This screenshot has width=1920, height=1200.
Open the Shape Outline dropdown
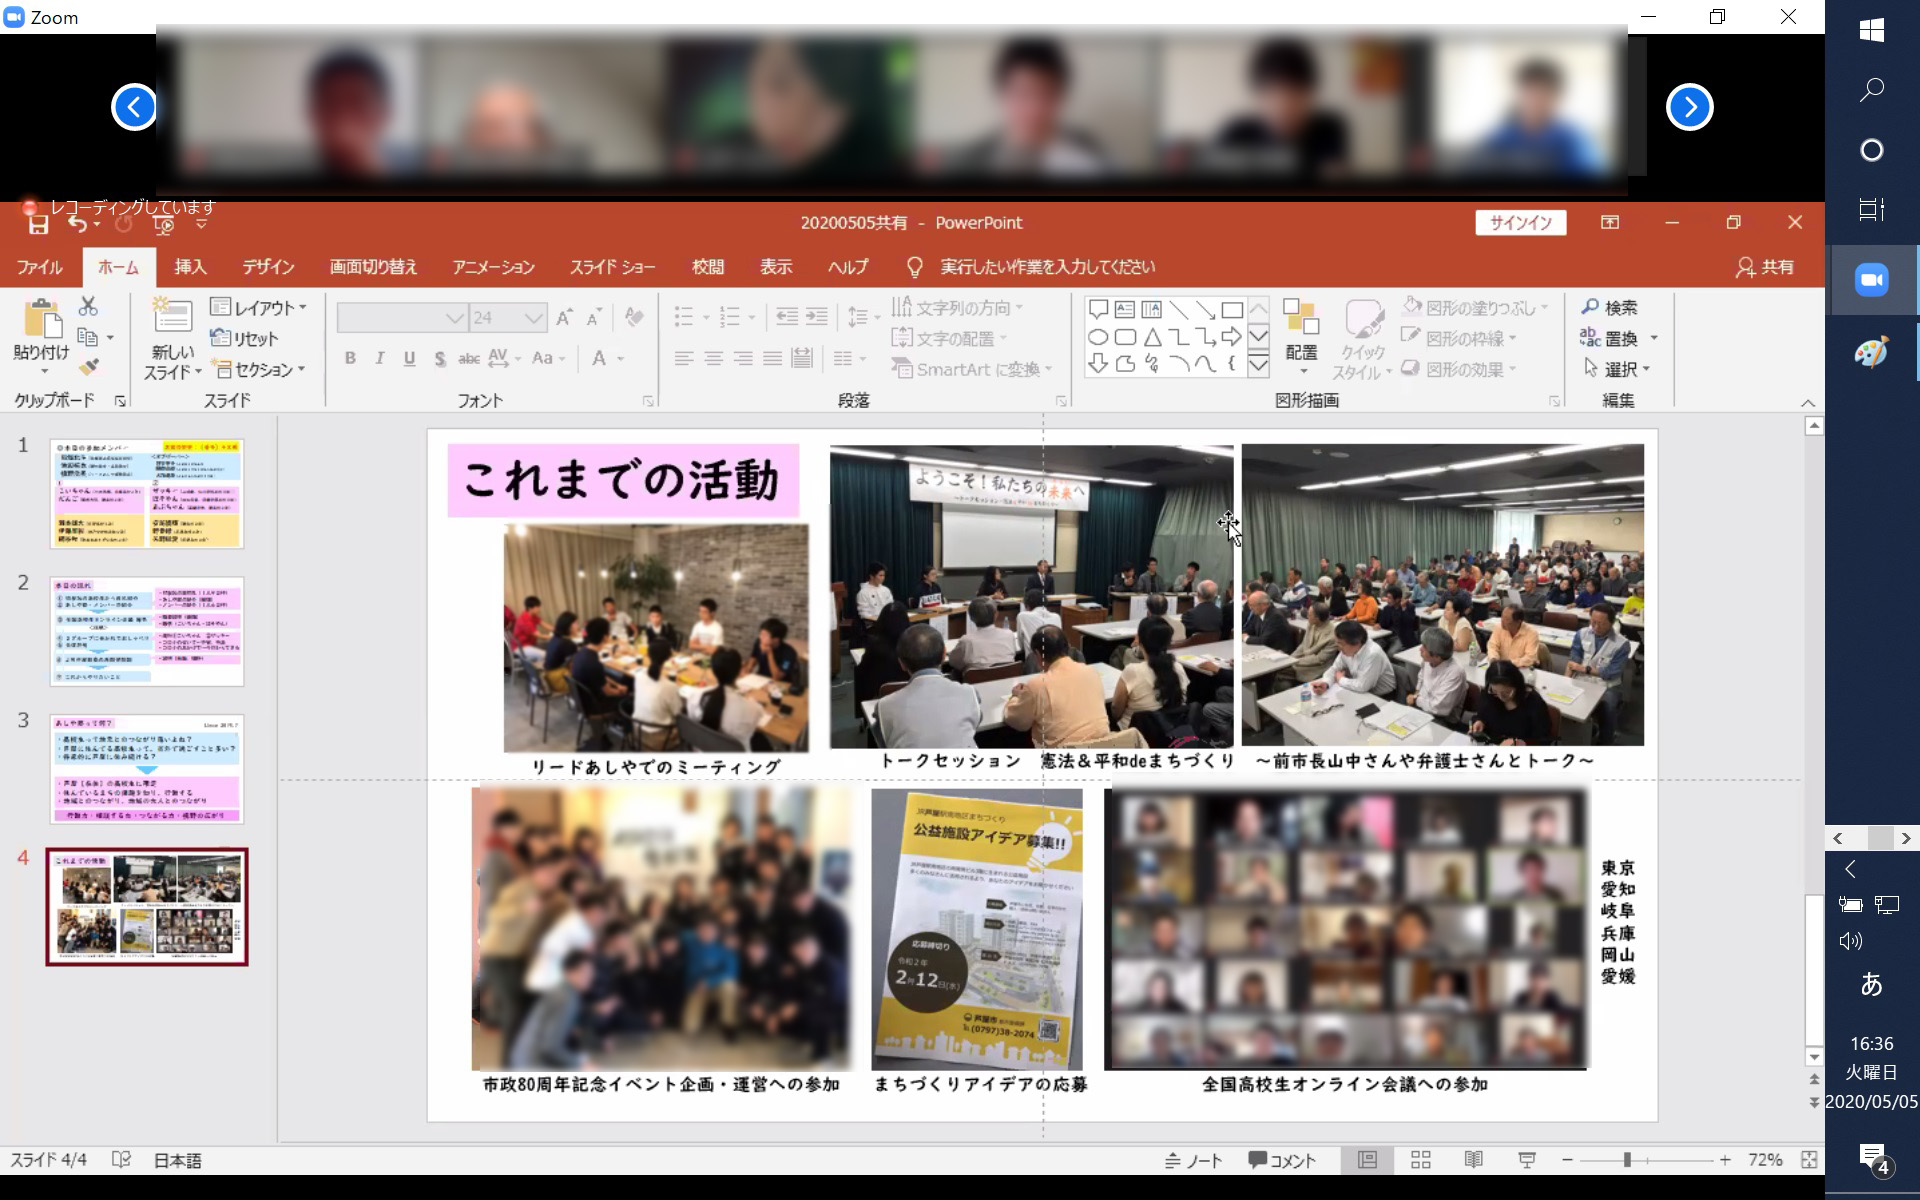coord(1459,338)
